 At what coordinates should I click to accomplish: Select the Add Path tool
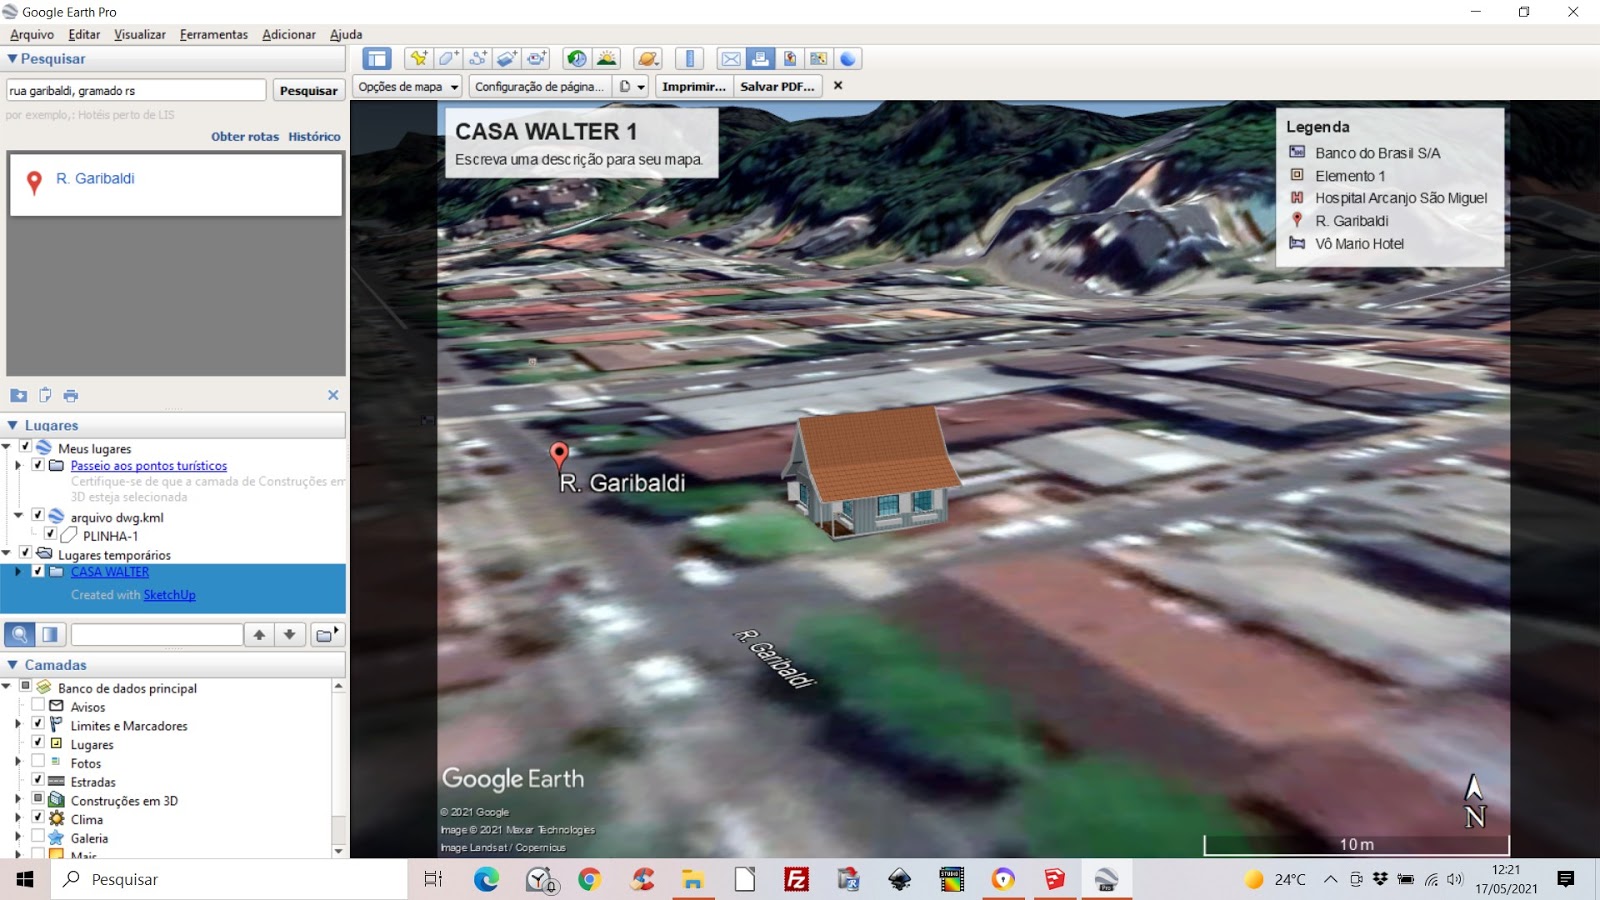(478, 59)
